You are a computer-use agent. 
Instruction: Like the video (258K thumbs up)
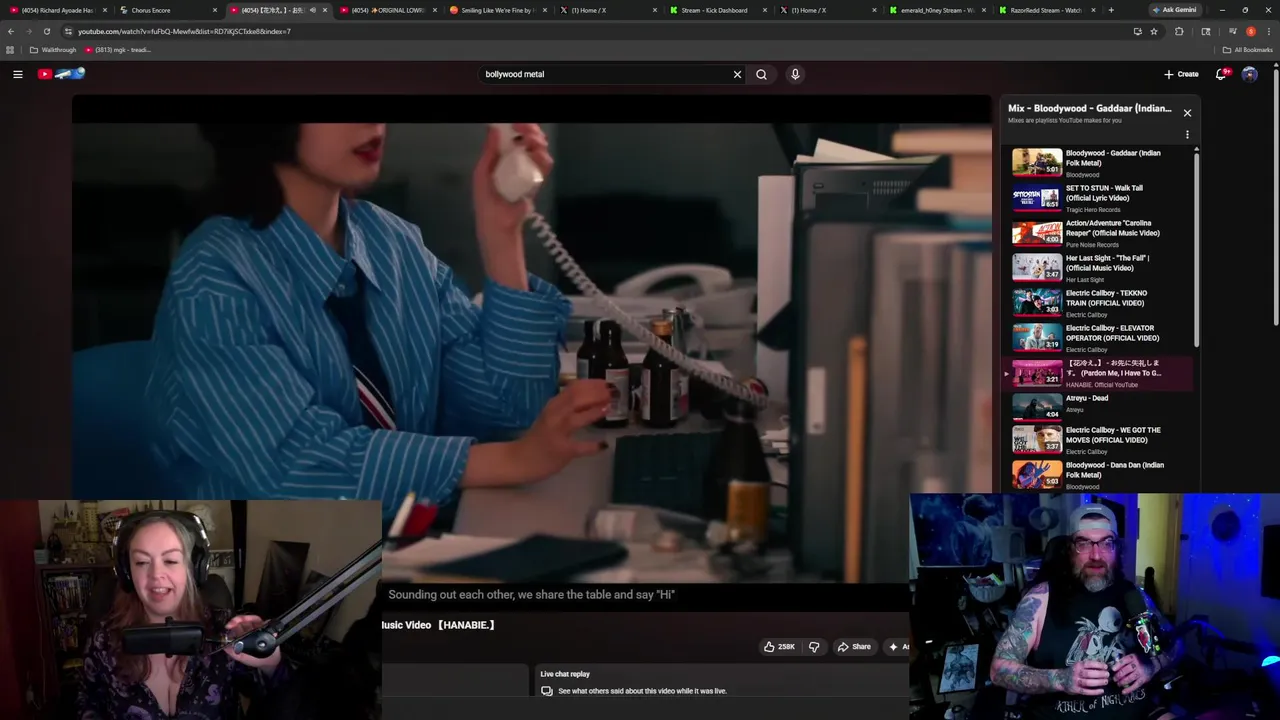(779, 647)
